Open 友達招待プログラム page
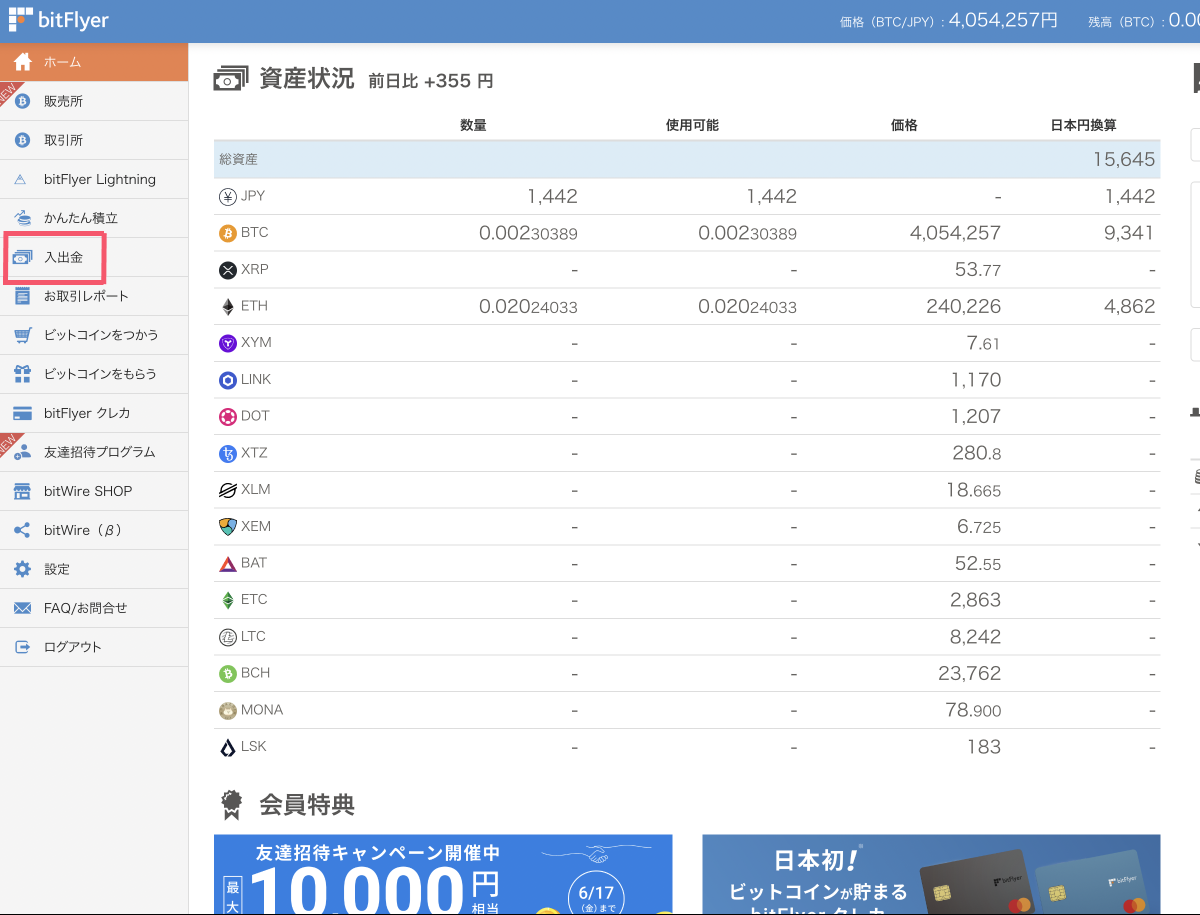This screenshot has height=915, width=1200. point(94,452)
